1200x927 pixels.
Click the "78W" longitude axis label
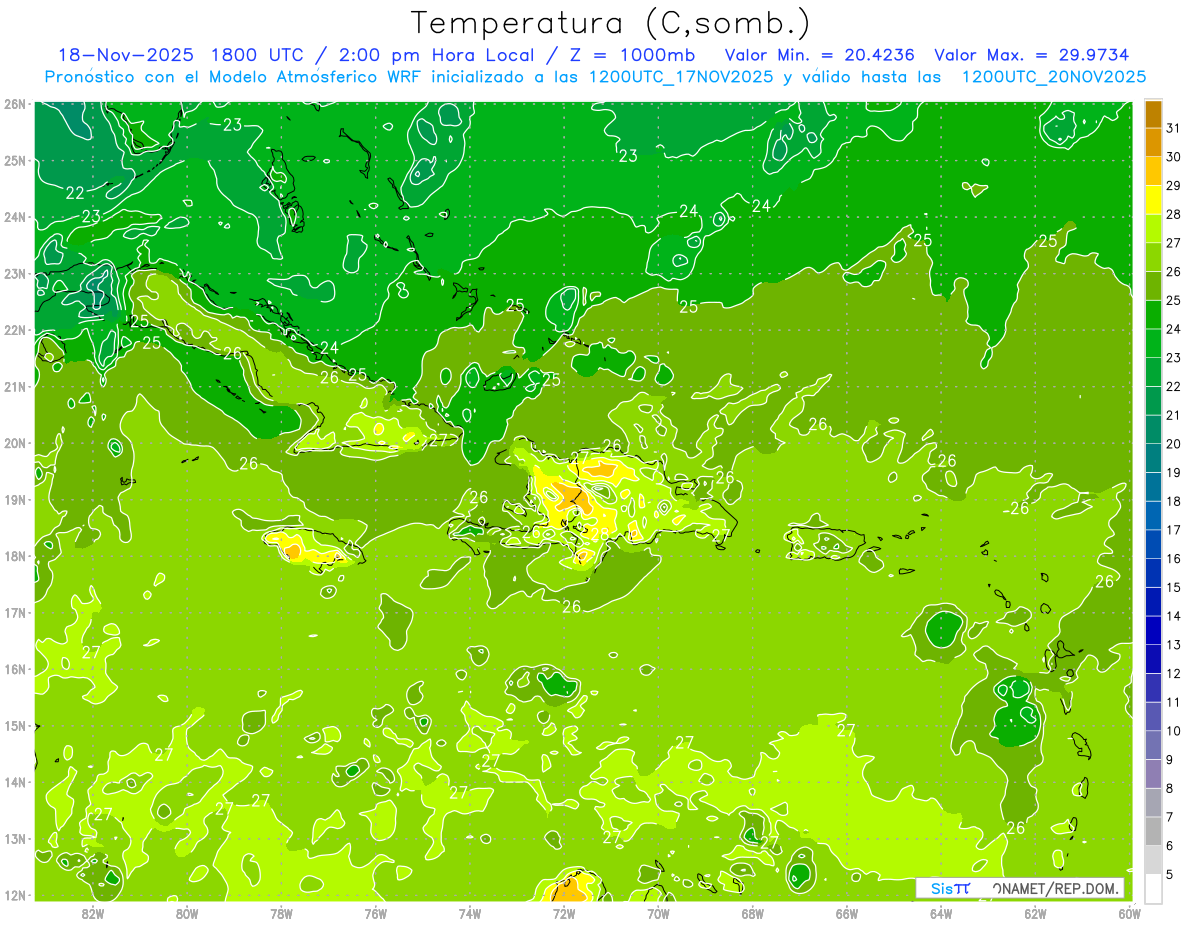[281, 913]
